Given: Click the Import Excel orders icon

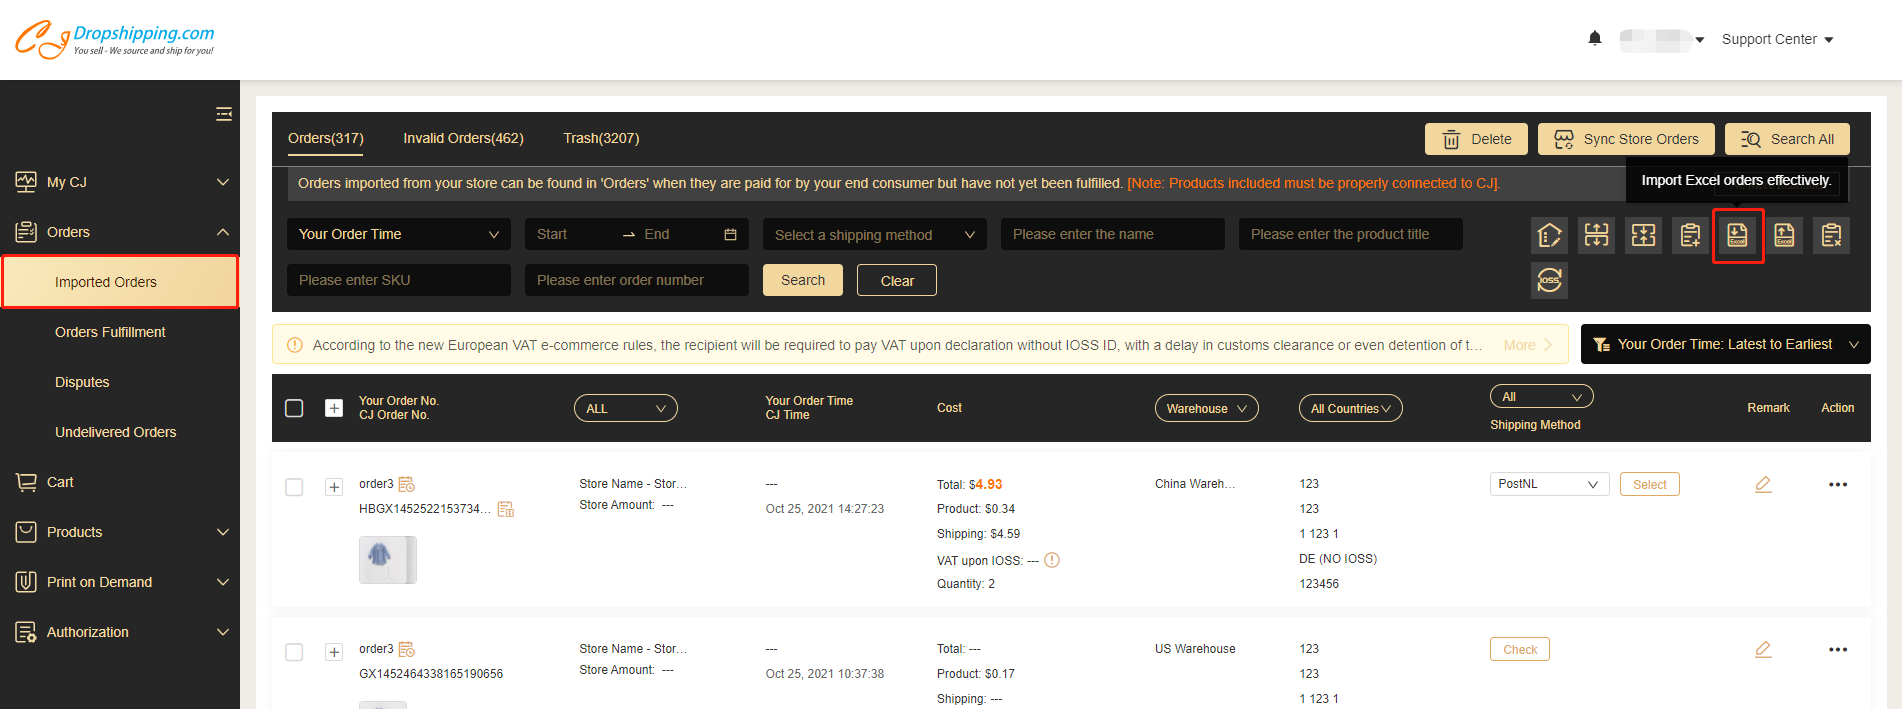Looking at the screenshot, I should 1737,236.
